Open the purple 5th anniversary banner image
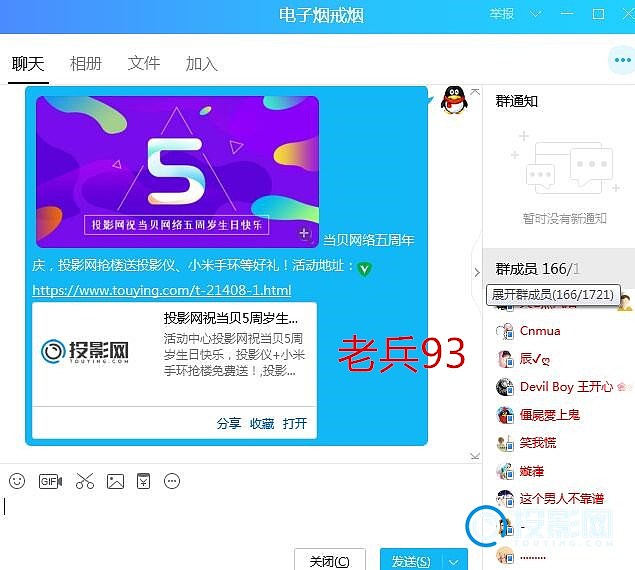 [x=177, y=172]
